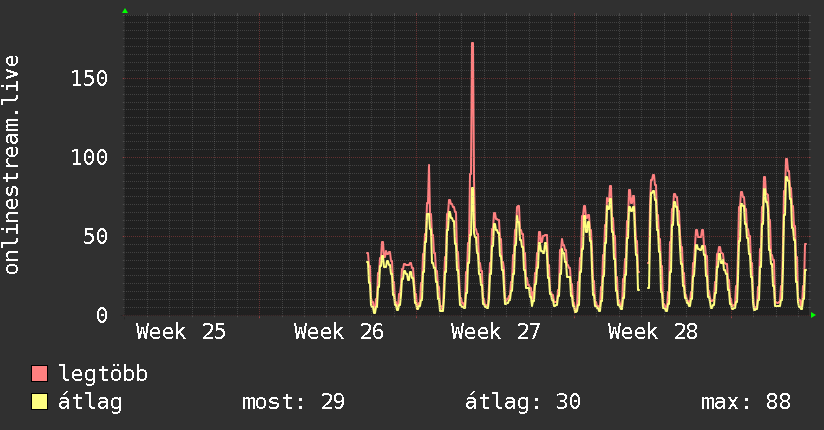Viewport: 824px width, 430px height.
Task: Click the green arrow at top of y-axis
Action: (125, 11)
